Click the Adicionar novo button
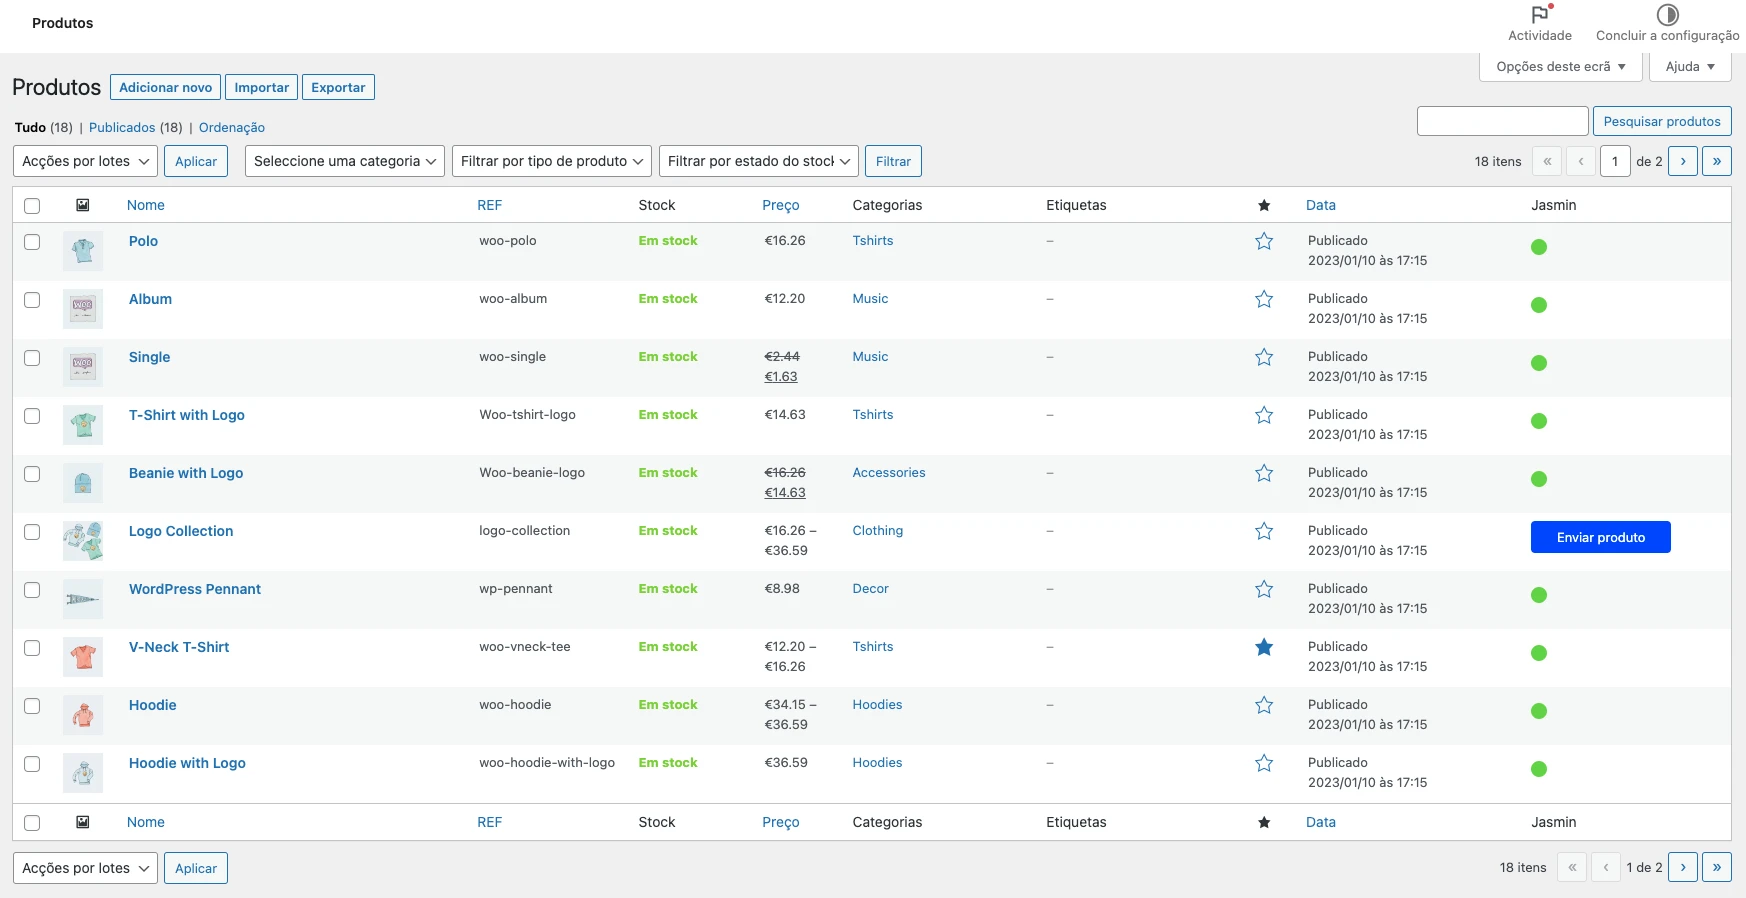The image size is (1746, 898). pos(165,88)
